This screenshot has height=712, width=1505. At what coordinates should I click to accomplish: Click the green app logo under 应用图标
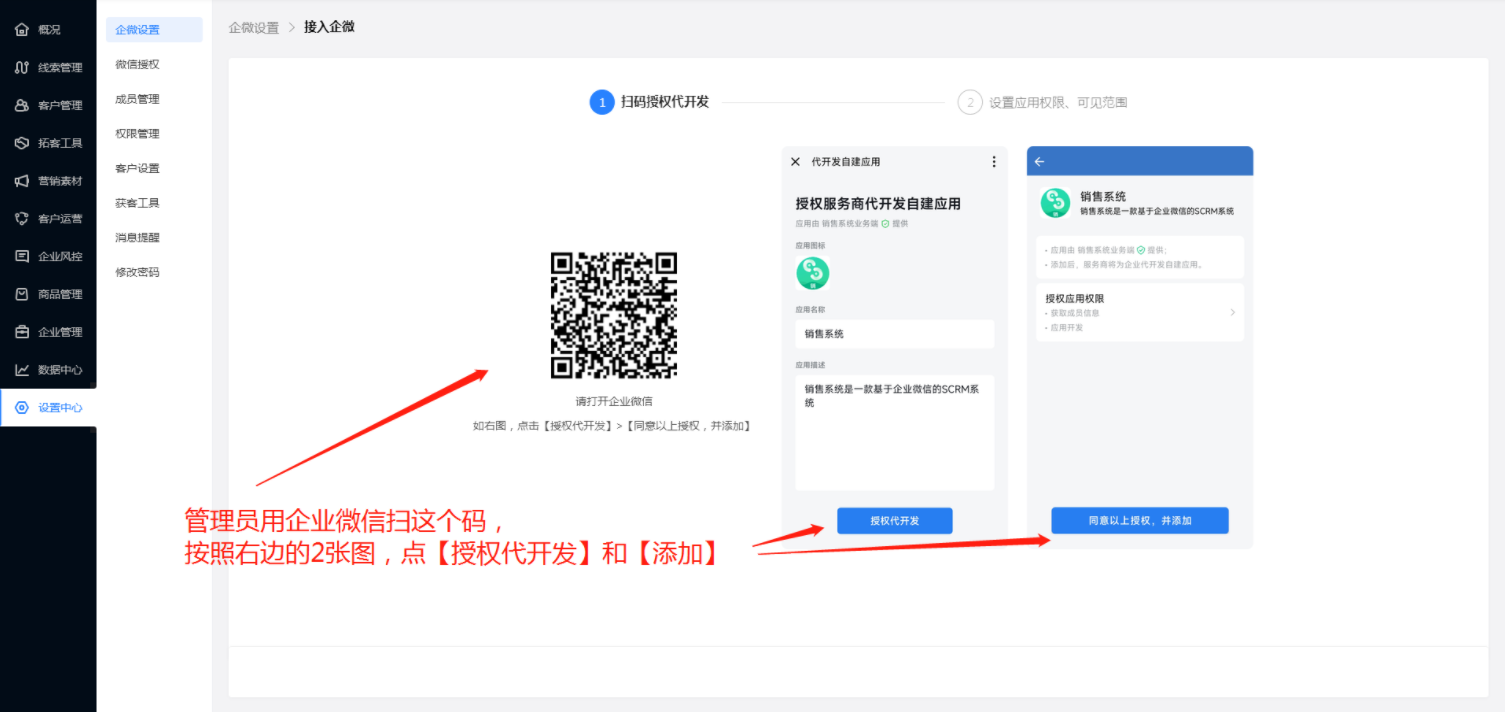coord(813,273)
